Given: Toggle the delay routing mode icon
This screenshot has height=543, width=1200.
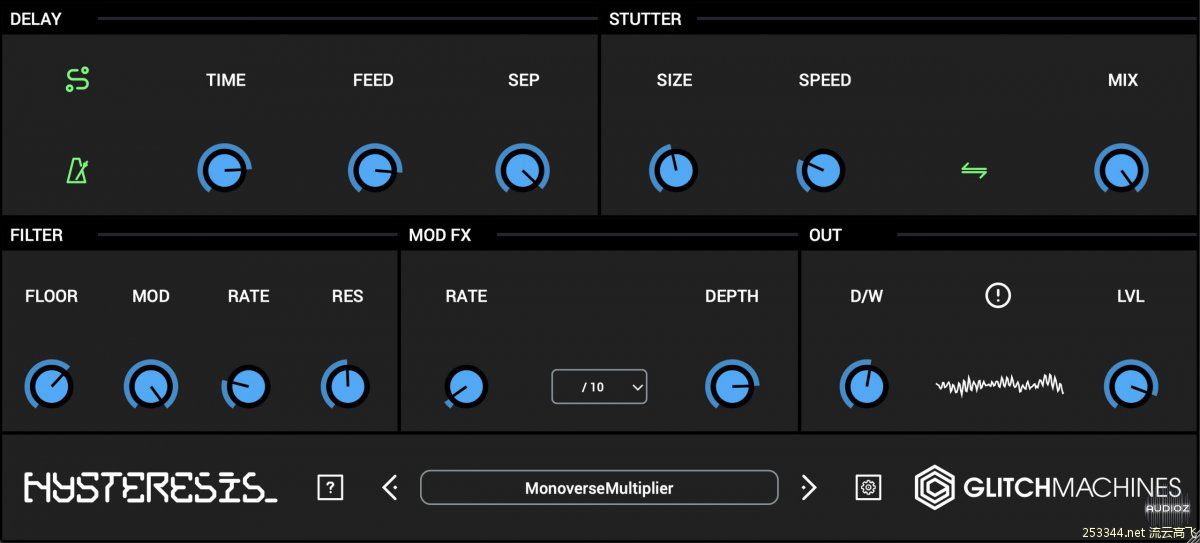Looking at the screenshot, I should tap(78, 79).
